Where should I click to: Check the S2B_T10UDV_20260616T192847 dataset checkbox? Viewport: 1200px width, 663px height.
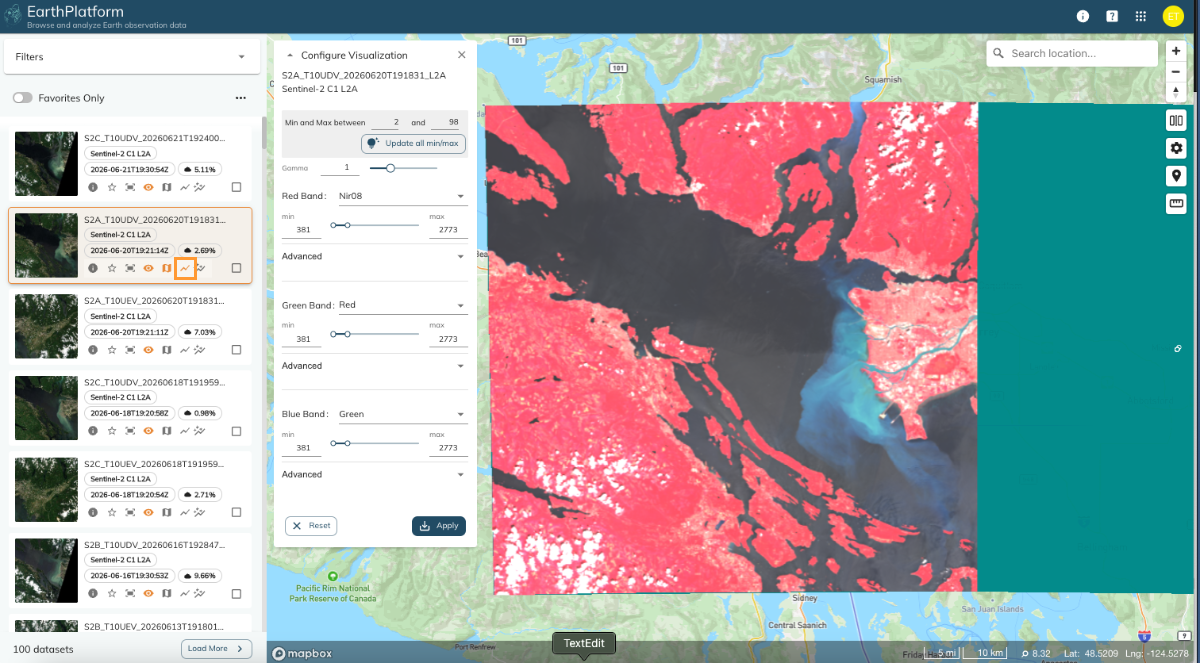(x=236, y=594)
